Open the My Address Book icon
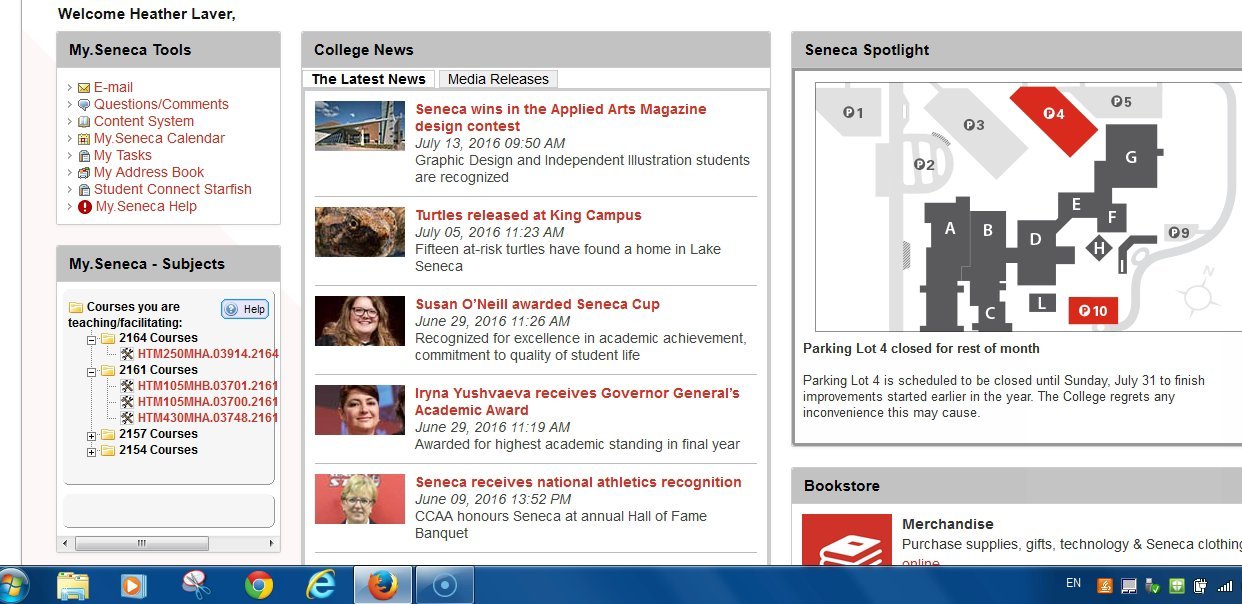Viewport: 1242px width, 604px height. pos(84,172)
